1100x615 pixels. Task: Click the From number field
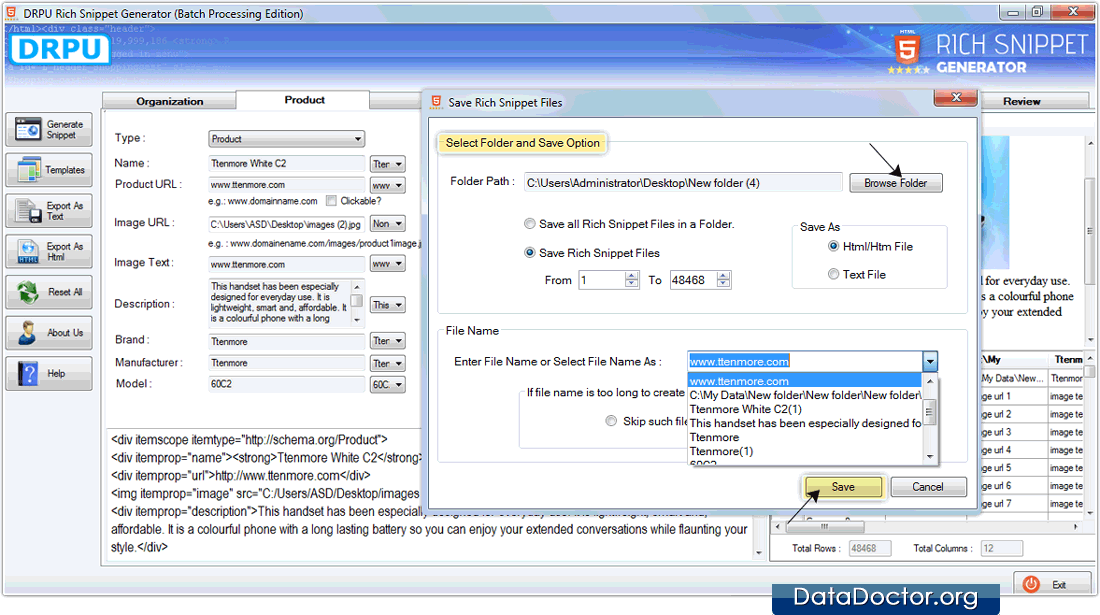[x=602, y=280]
